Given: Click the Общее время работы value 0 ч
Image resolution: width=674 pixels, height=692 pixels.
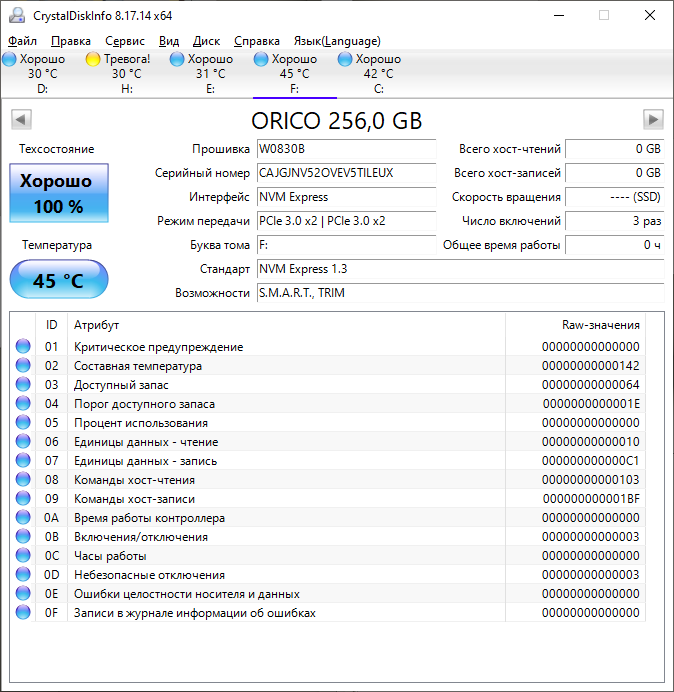Looking at the screenshot, I should (x=614, y=245).
